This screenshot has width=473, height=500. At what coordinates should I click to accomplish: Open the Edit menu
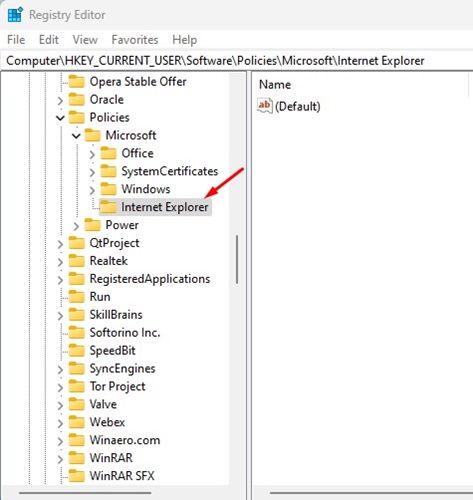(x=49, y=40)
